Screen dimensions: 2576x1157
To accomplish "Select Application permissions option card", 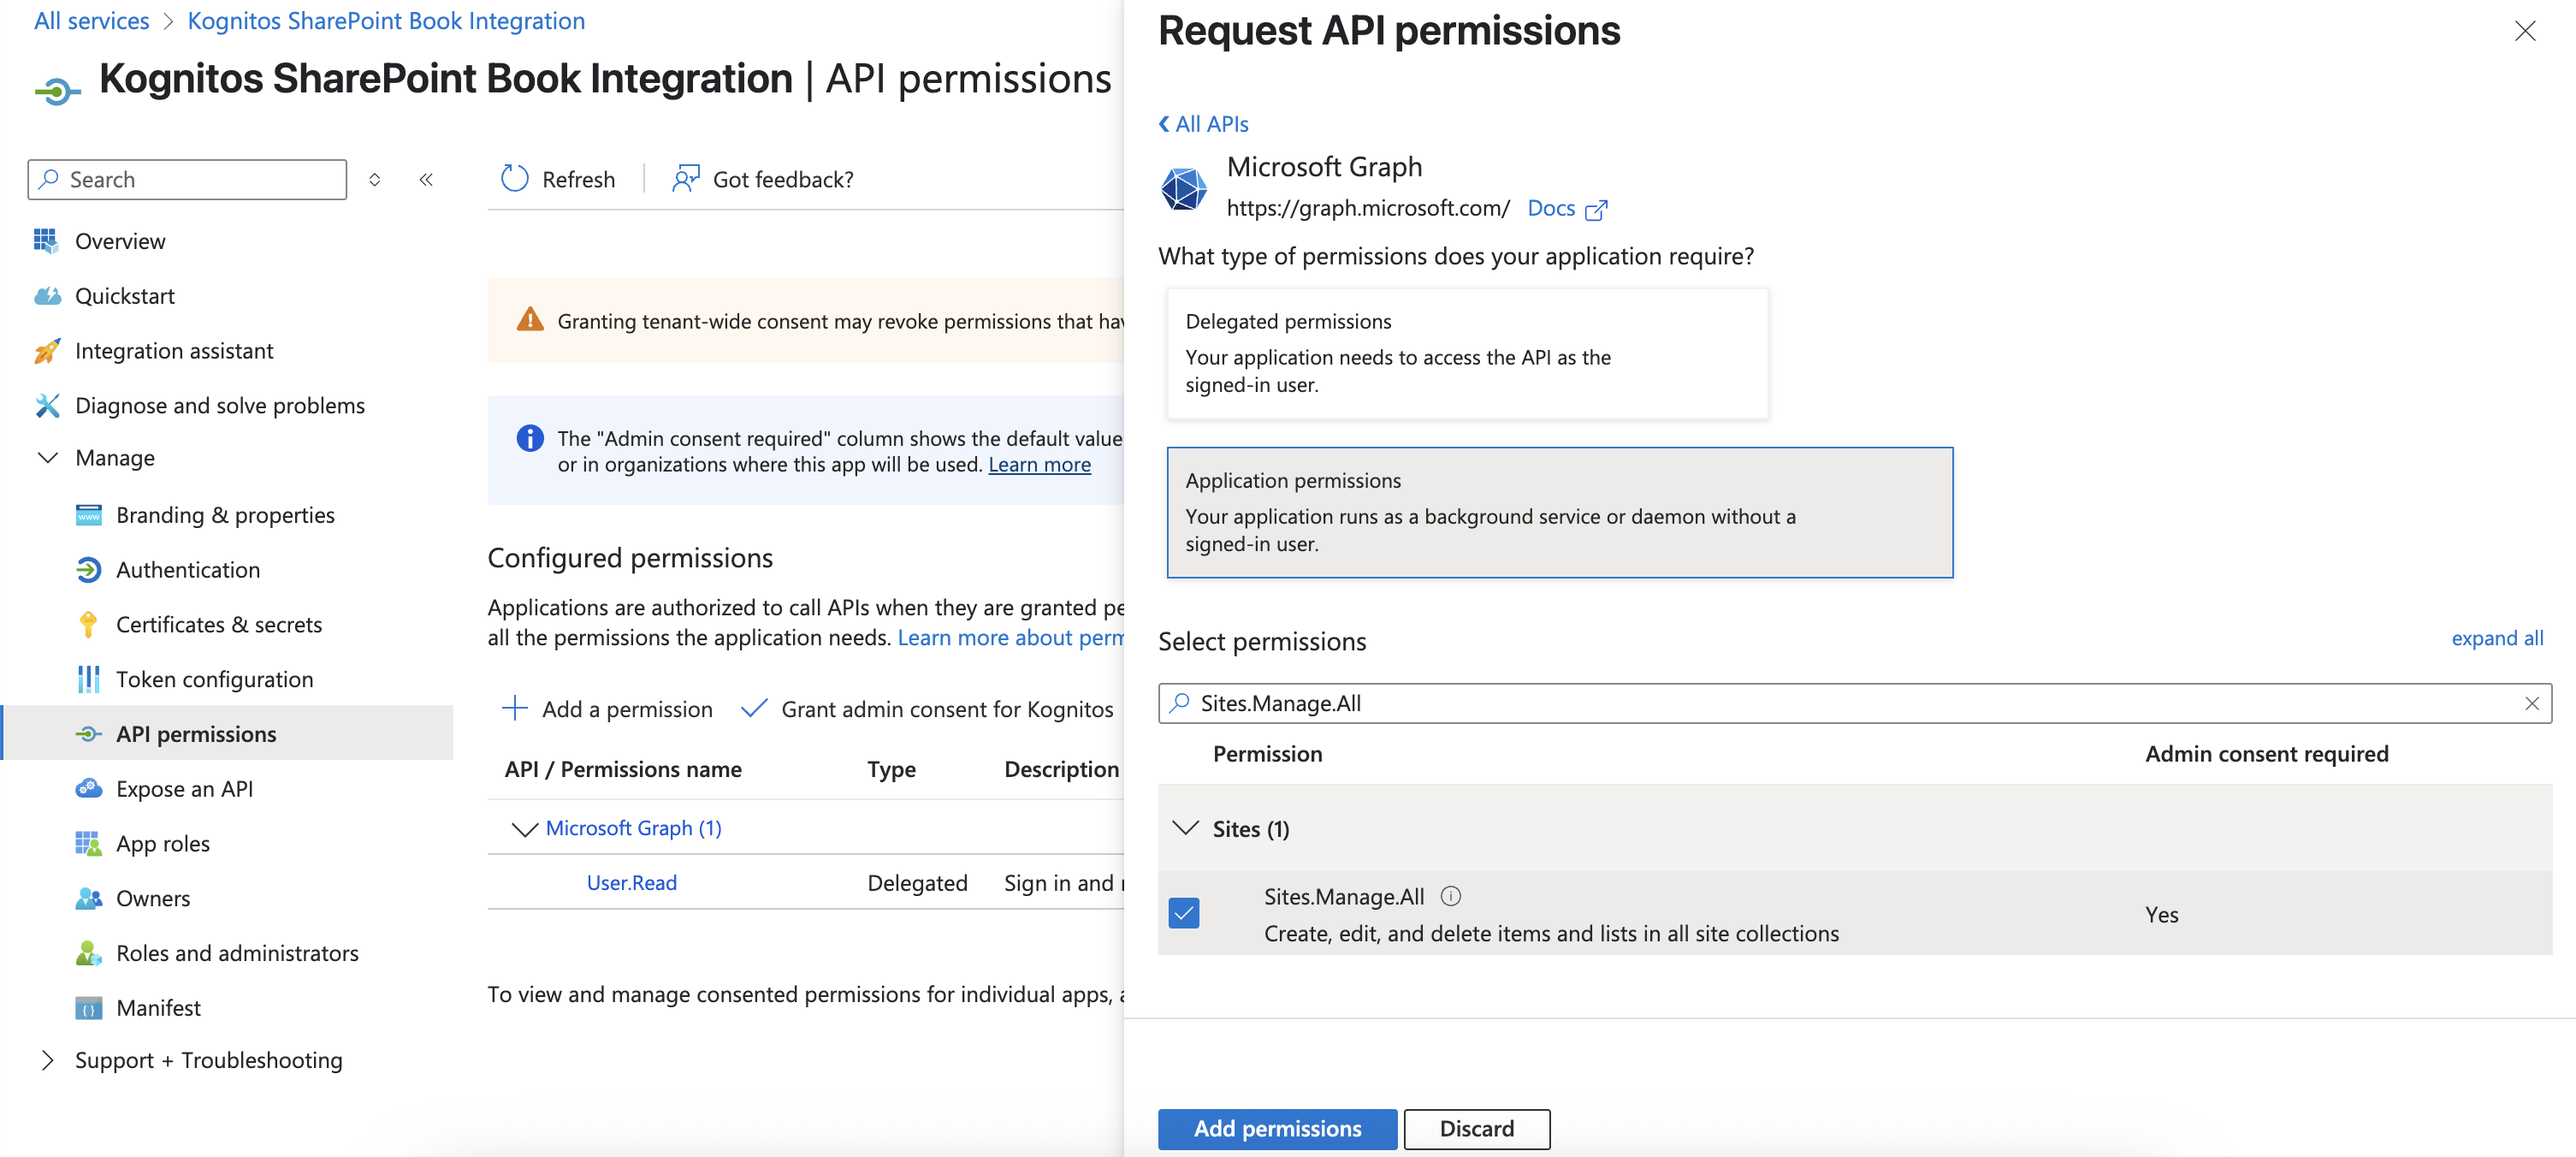I will [1558, 512].
